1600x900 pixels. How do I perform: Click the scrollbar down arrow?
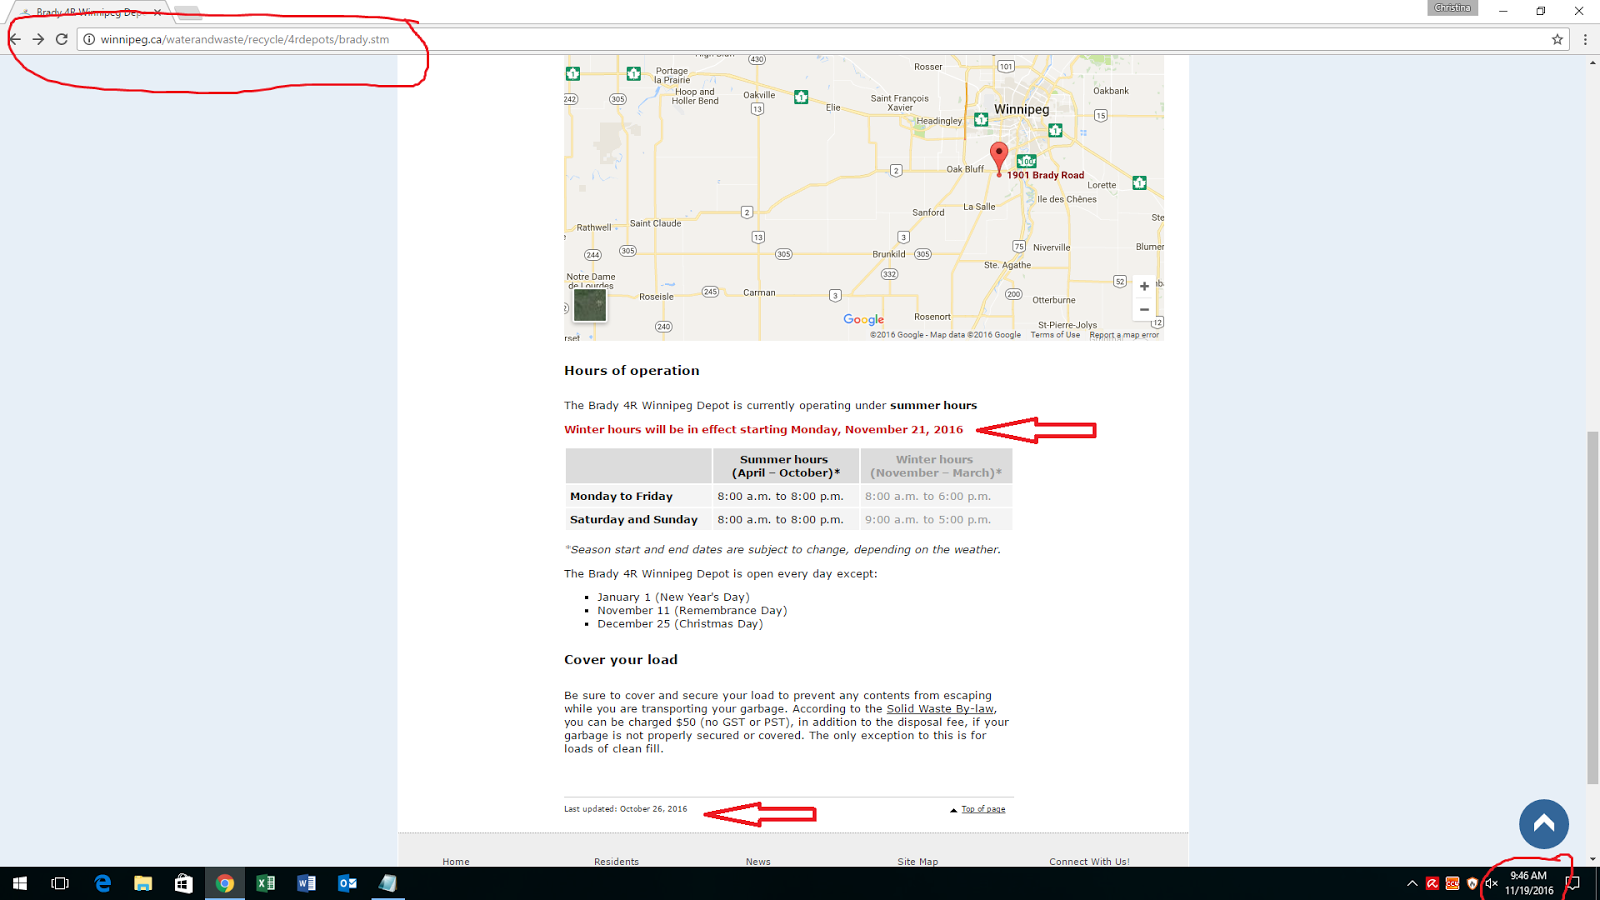point(1593,859)
